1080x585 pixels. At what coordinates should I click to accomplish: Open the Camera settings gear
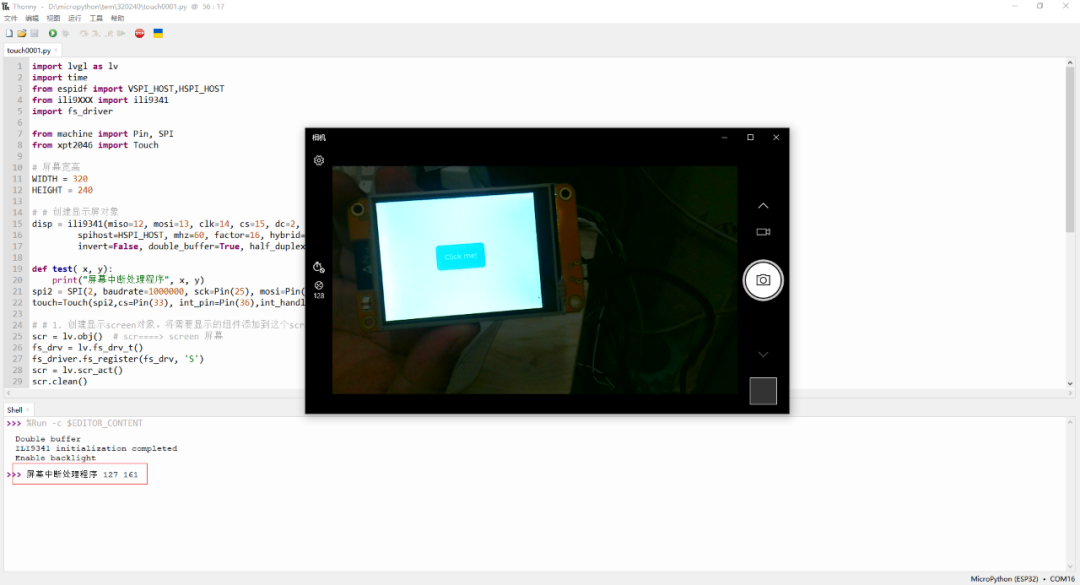[x=319, y=160]
